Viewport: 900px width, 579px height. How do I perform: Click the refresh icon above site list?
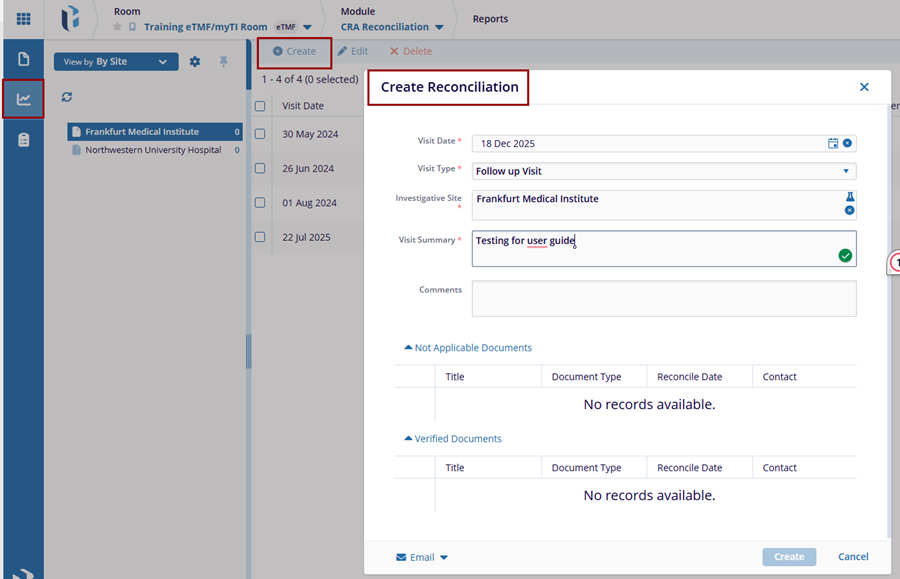pyautogui.click(x=67, y=97)
